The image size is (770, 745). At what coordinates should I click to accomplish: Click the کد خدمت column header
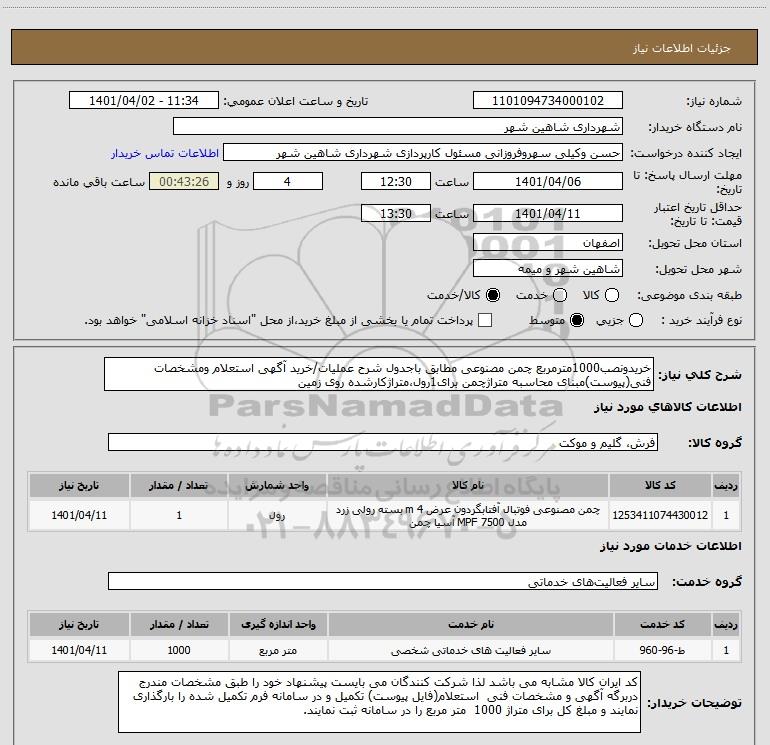tap(662, 624)
